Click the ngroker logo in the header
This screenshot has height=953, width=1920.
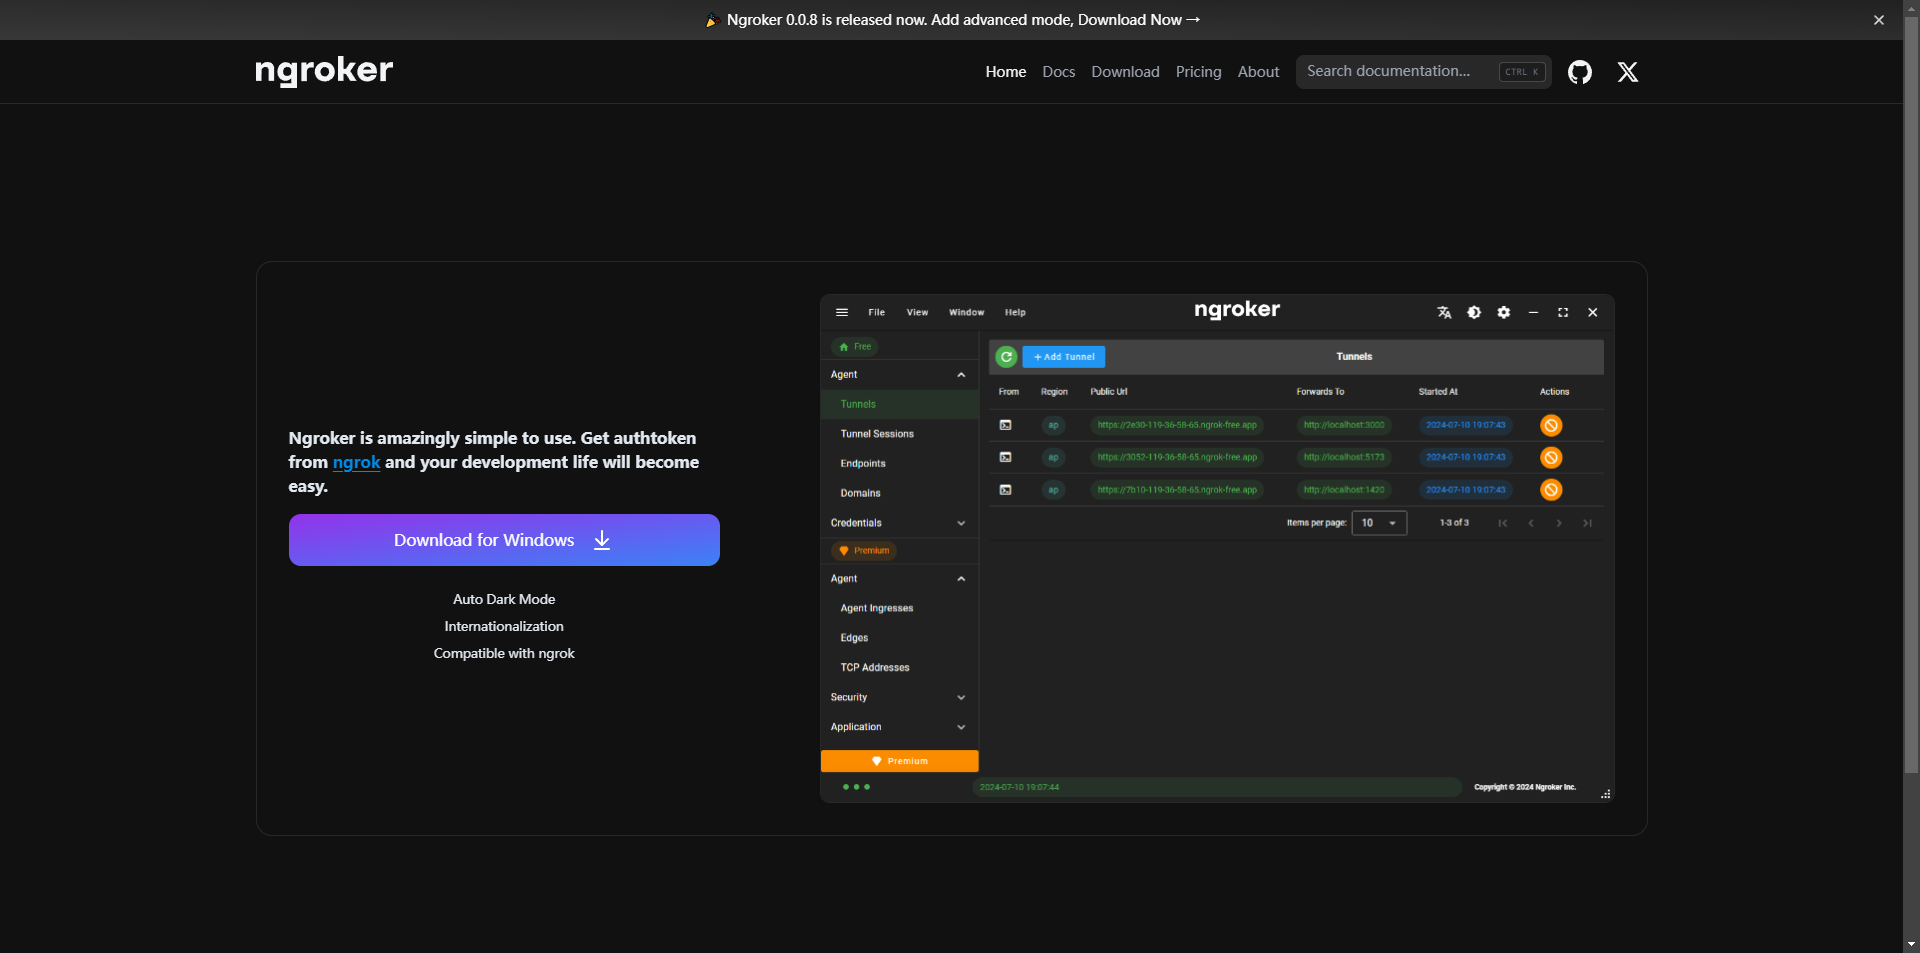click(324, 71)
